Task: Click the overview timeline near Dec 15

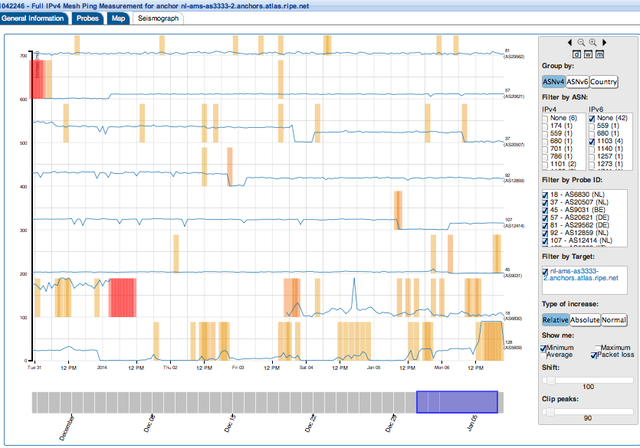Action: click(x=231, y=403)
